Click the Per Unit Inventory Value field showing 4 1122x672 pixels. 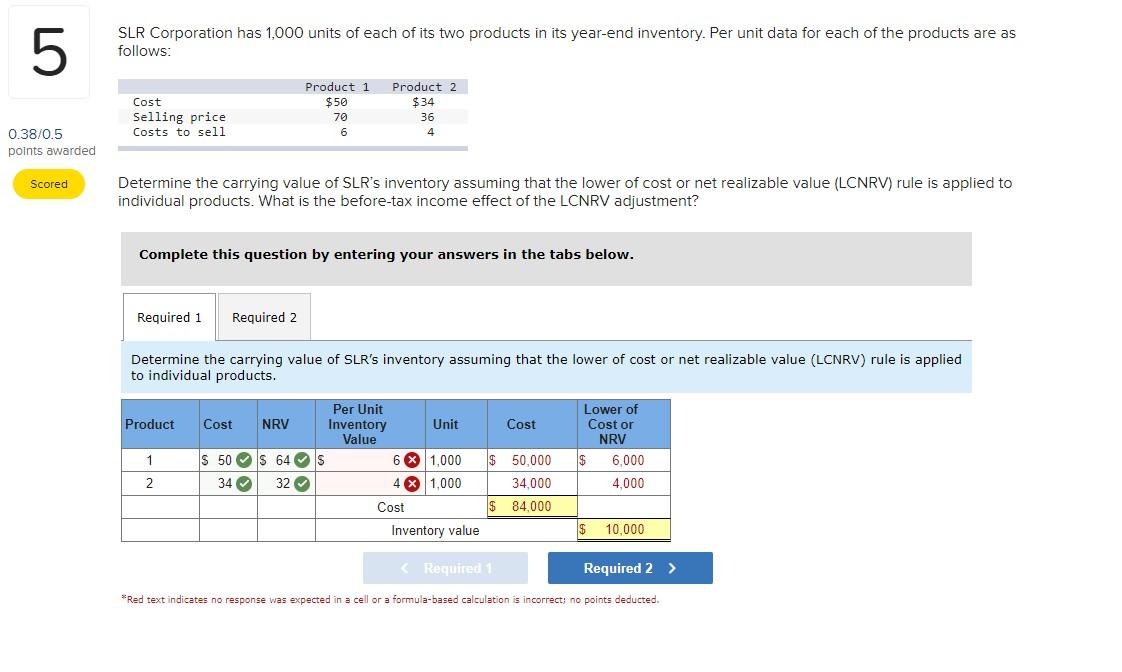coord(370,484)
